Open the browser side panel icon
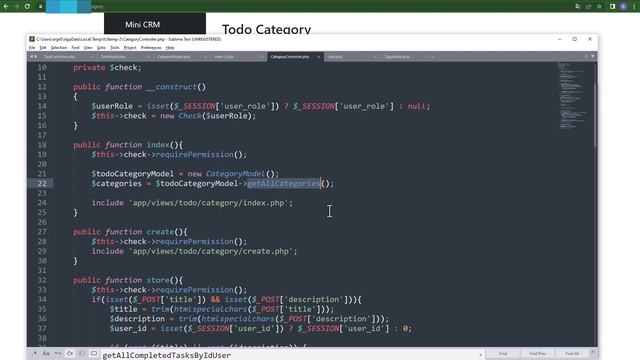Image resolution: width=640 pixels, height=360 pixels. click(612, 7)
